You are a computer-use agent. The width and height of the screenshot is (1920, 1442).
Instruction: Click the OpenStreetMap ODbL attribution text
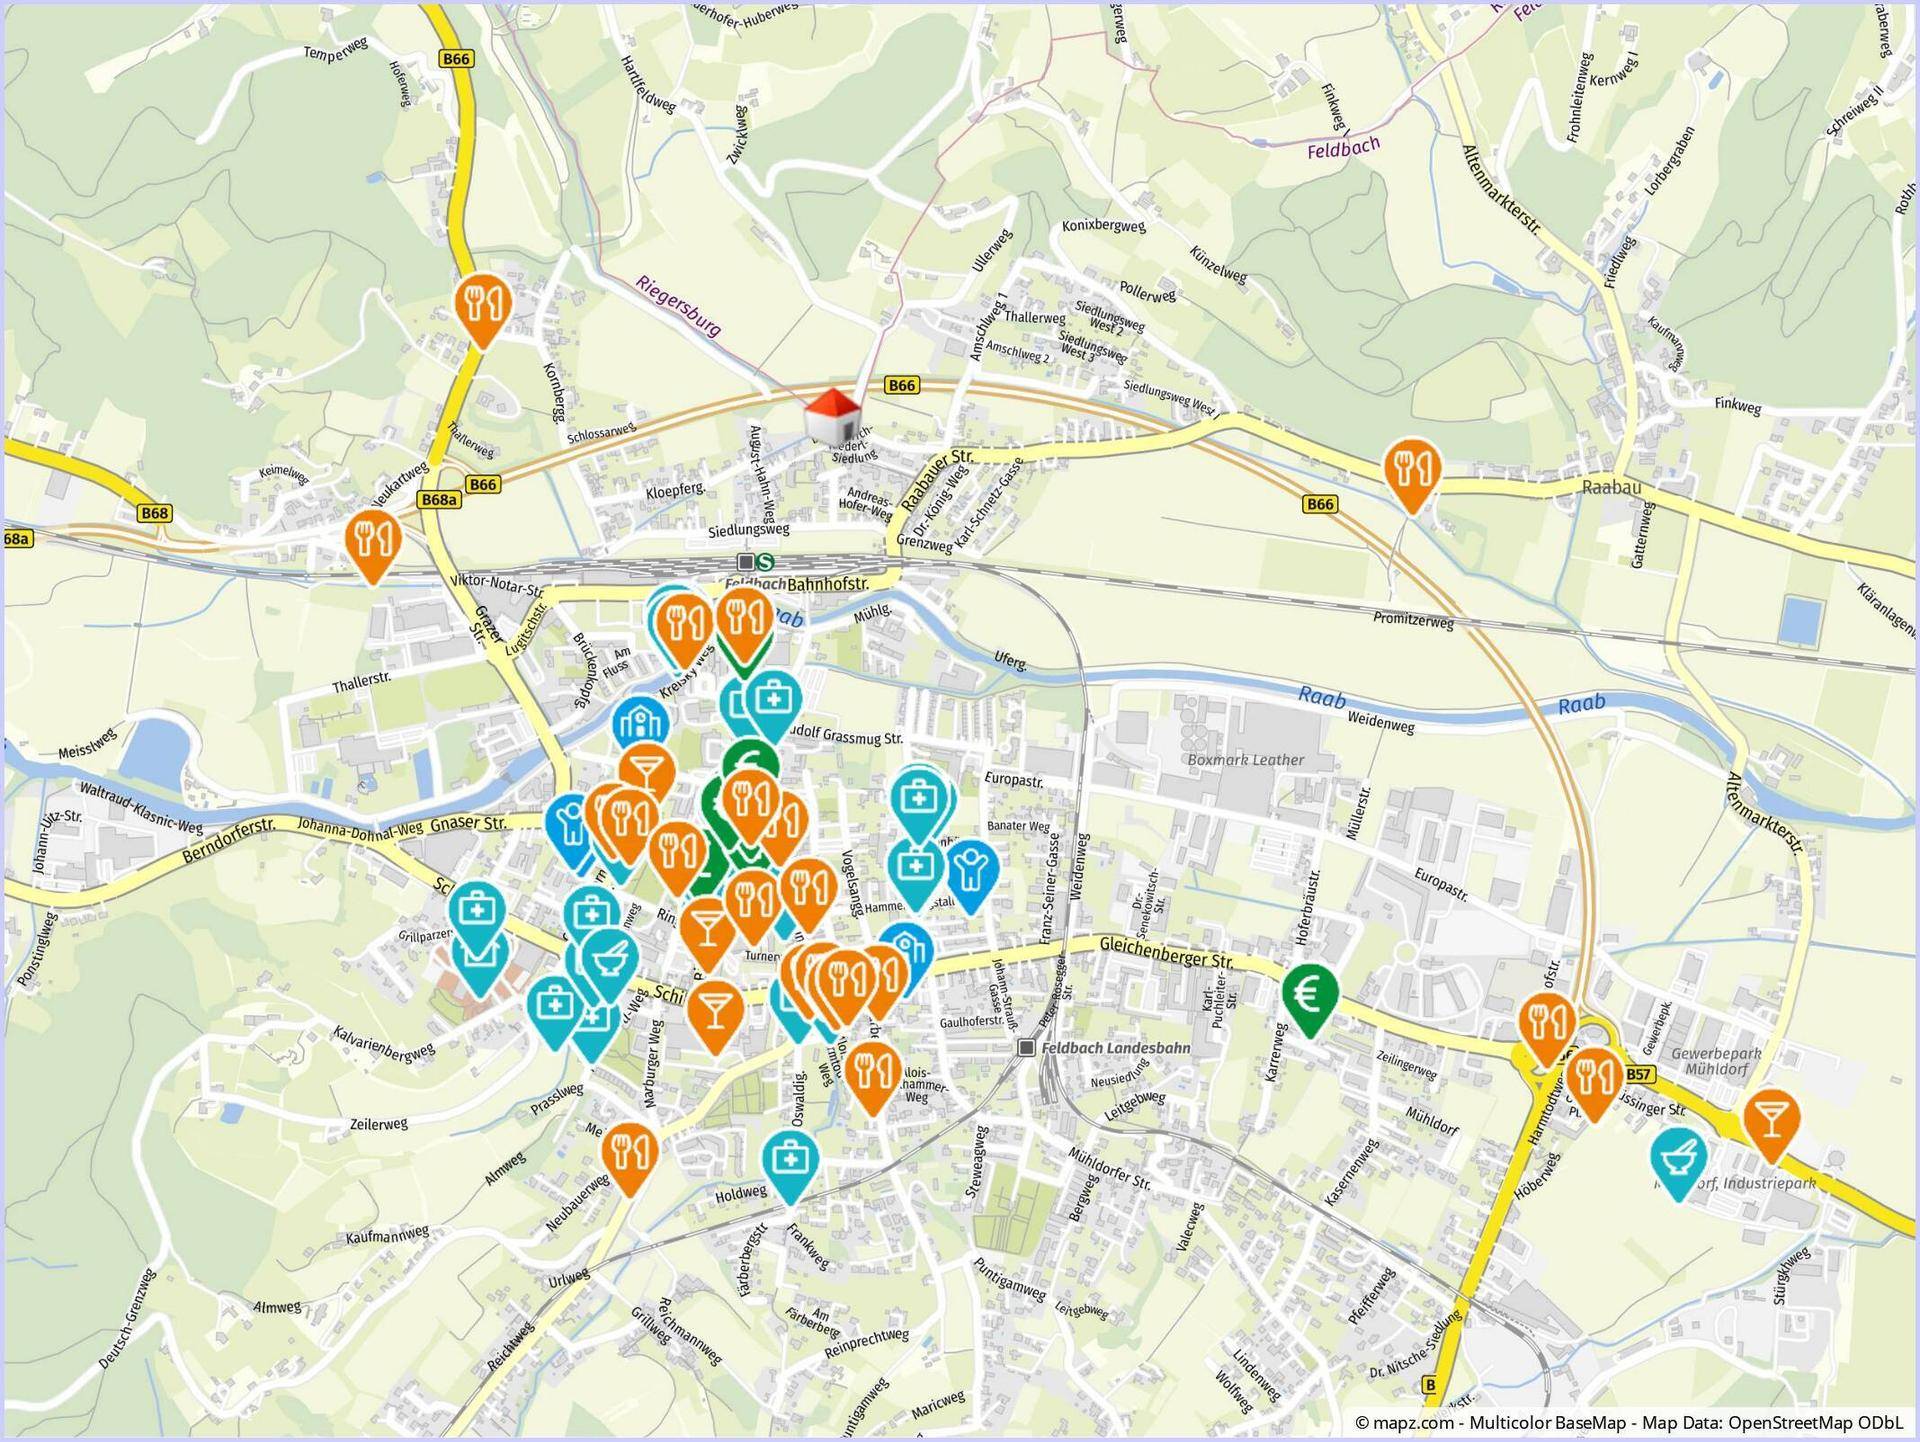[x=1813, y=1422]
